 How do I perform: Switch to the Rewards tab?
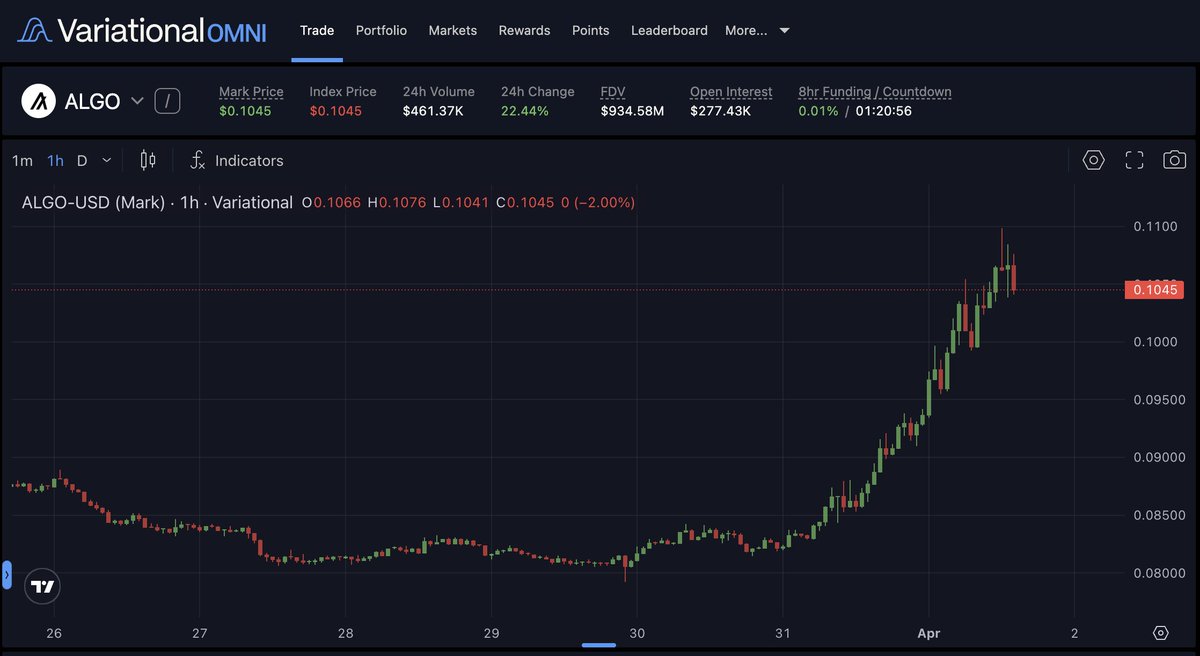[524, 31]
